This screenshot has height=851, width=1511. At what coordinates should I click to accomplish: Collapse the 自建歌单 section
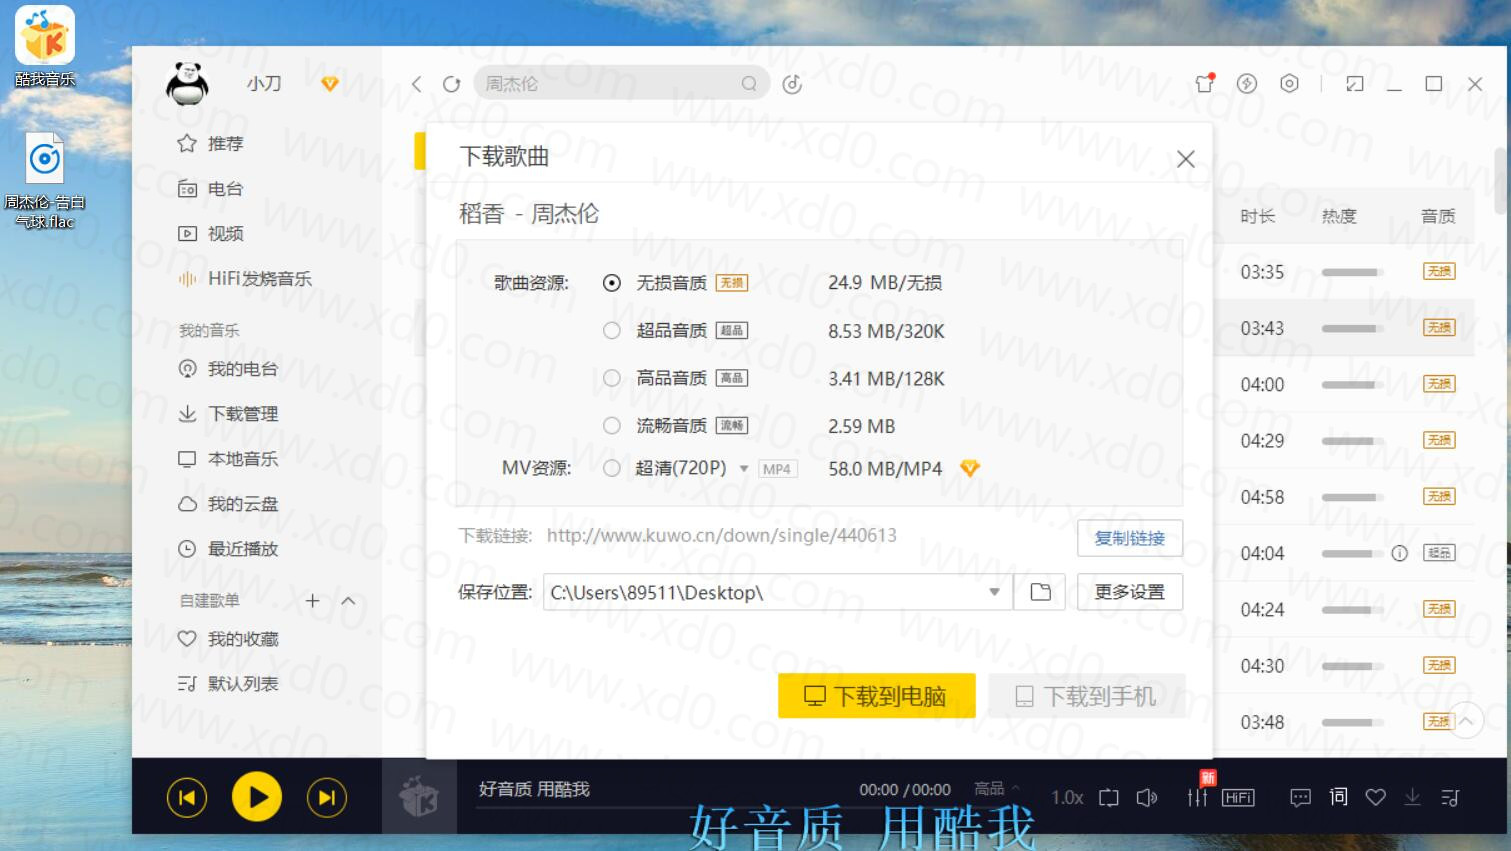point(348,601)
